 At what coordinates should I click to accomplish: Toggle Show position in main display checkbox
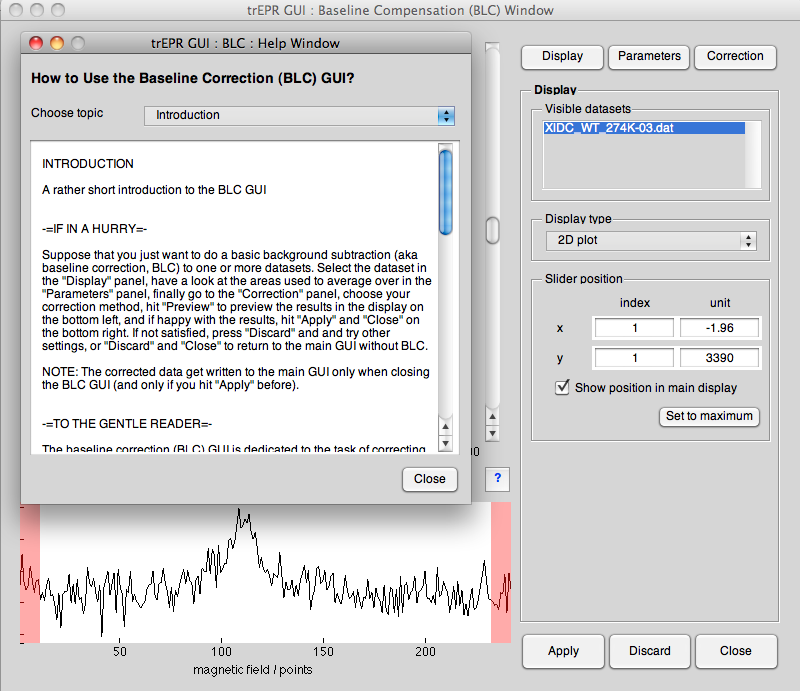pyautogui.click(x=562, y=387)
